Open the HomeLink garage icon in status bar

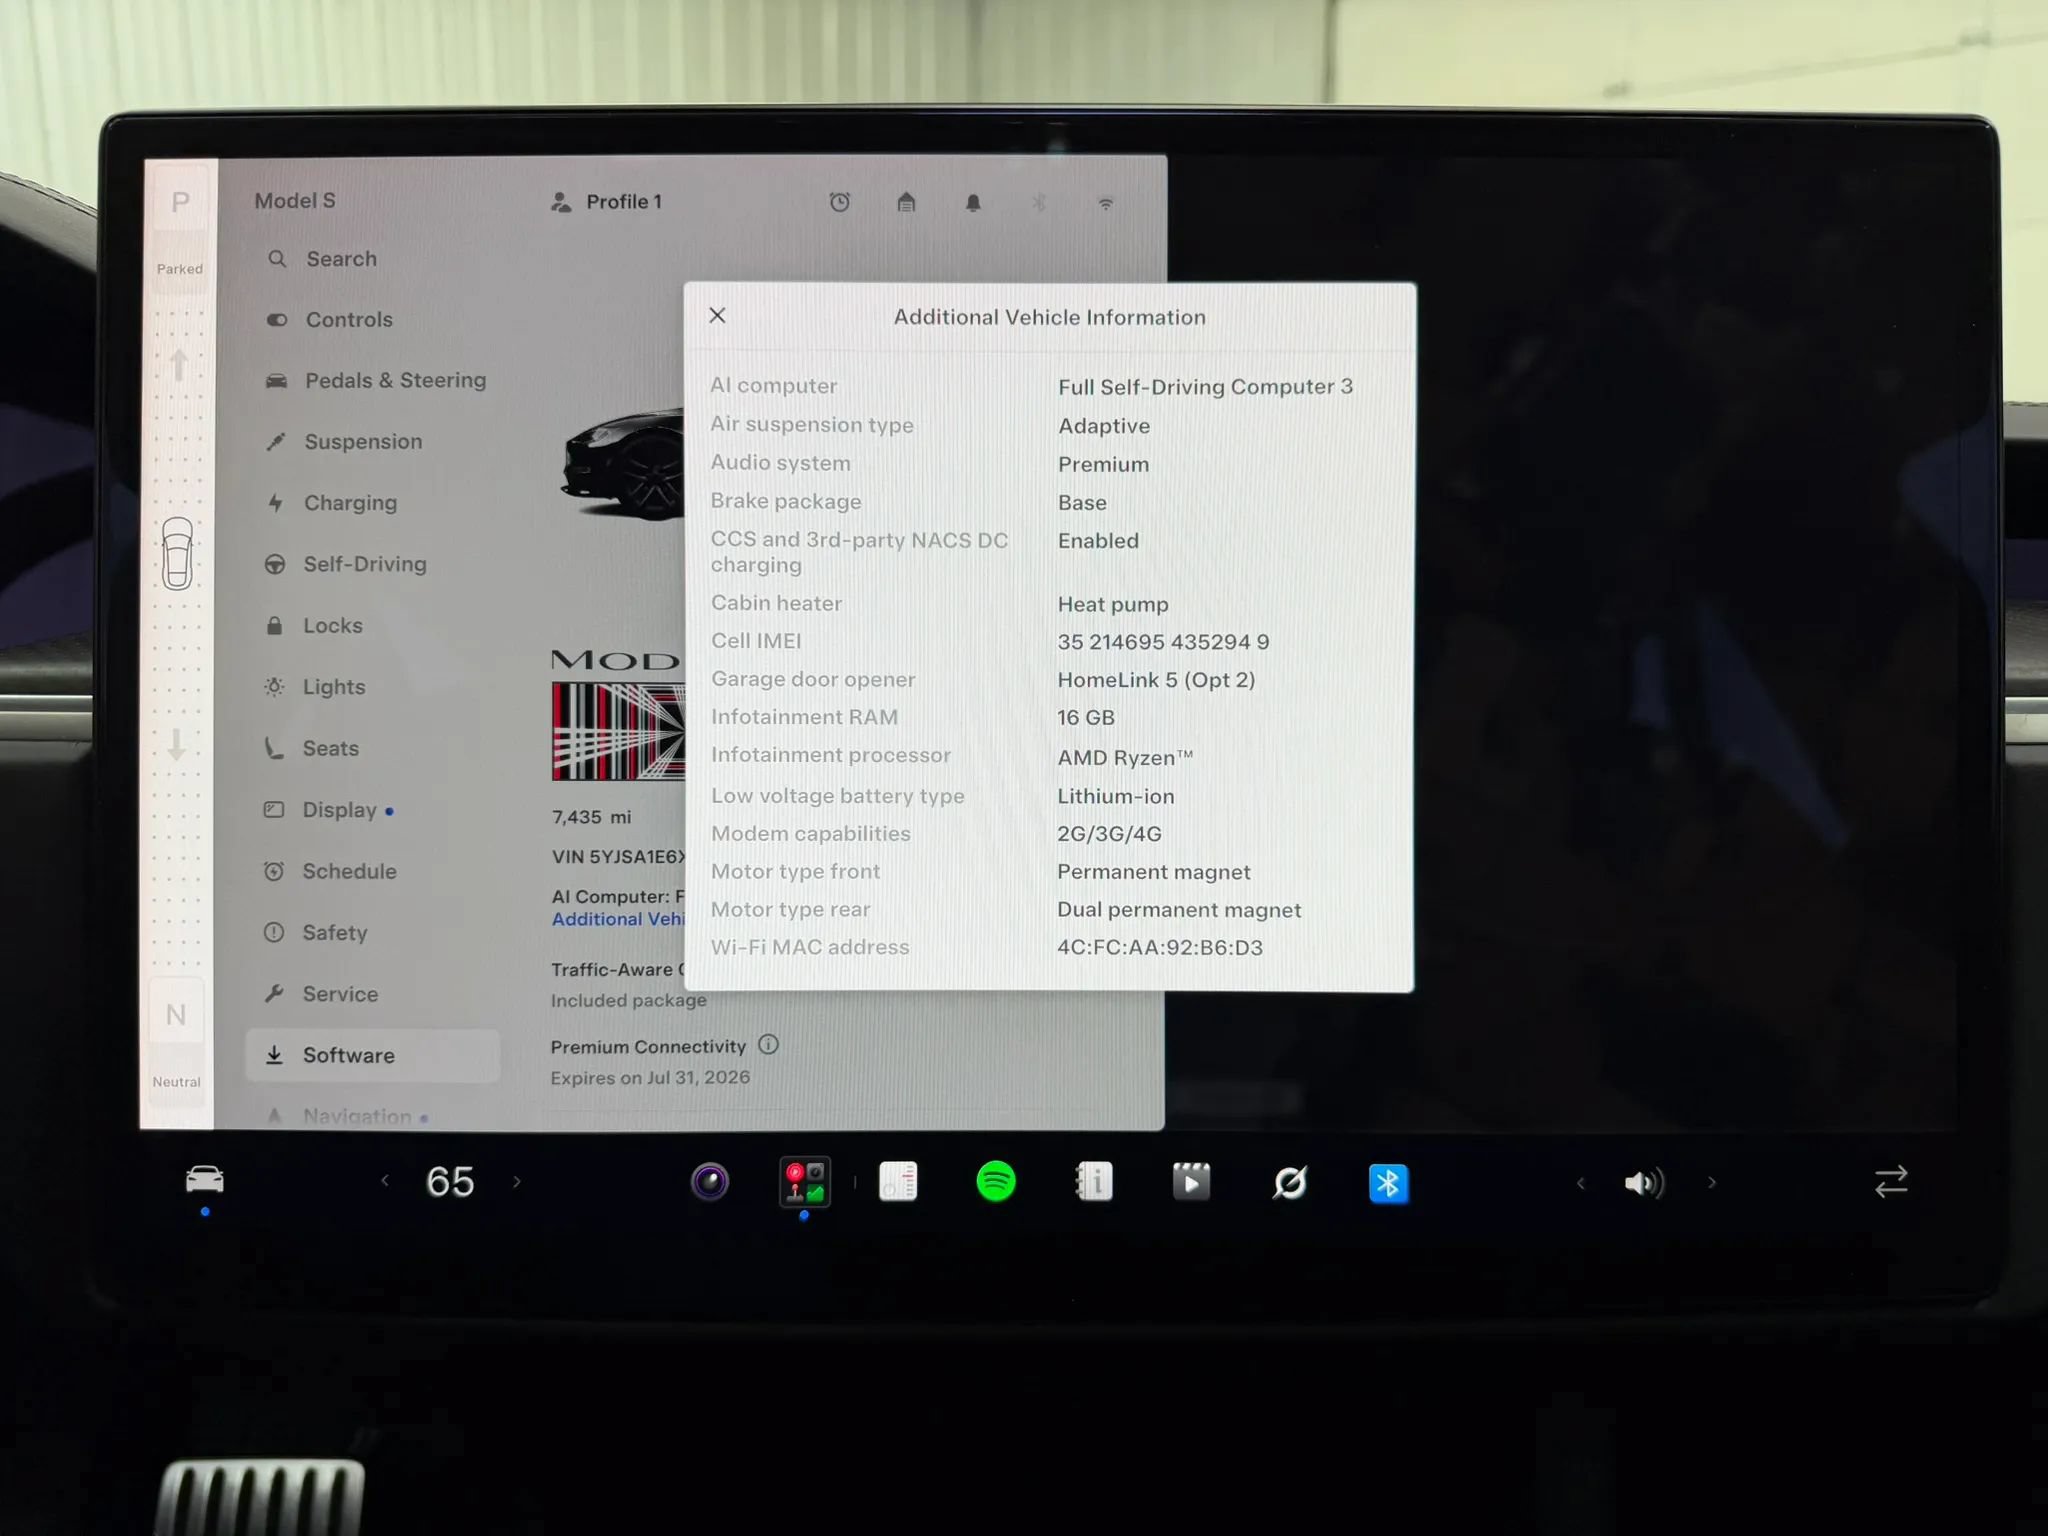[906, 202]
